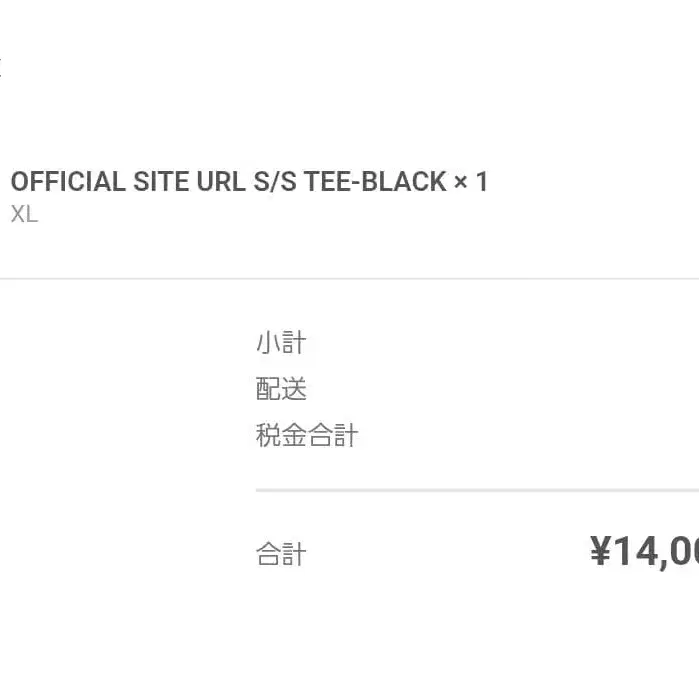699x699 pixels.
Task: Click the × 1 quantity indicator
Action: click(x=471, y=182)
